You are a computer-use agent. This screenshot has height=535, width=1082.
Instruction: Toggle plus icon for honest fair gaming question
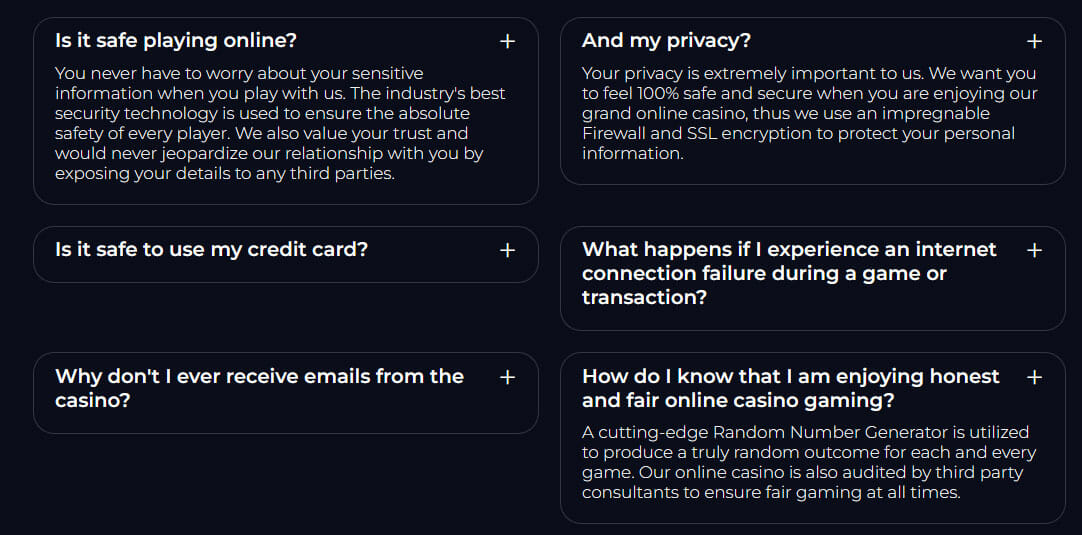pyautogui.click(x=1034, y=377)
